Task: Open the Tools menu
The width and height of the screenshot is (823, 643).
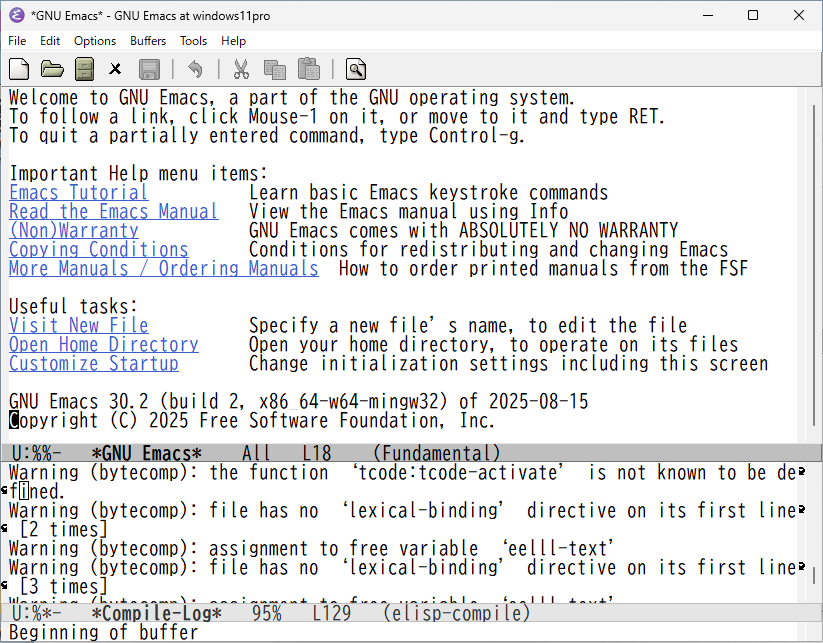Action: 193,41
